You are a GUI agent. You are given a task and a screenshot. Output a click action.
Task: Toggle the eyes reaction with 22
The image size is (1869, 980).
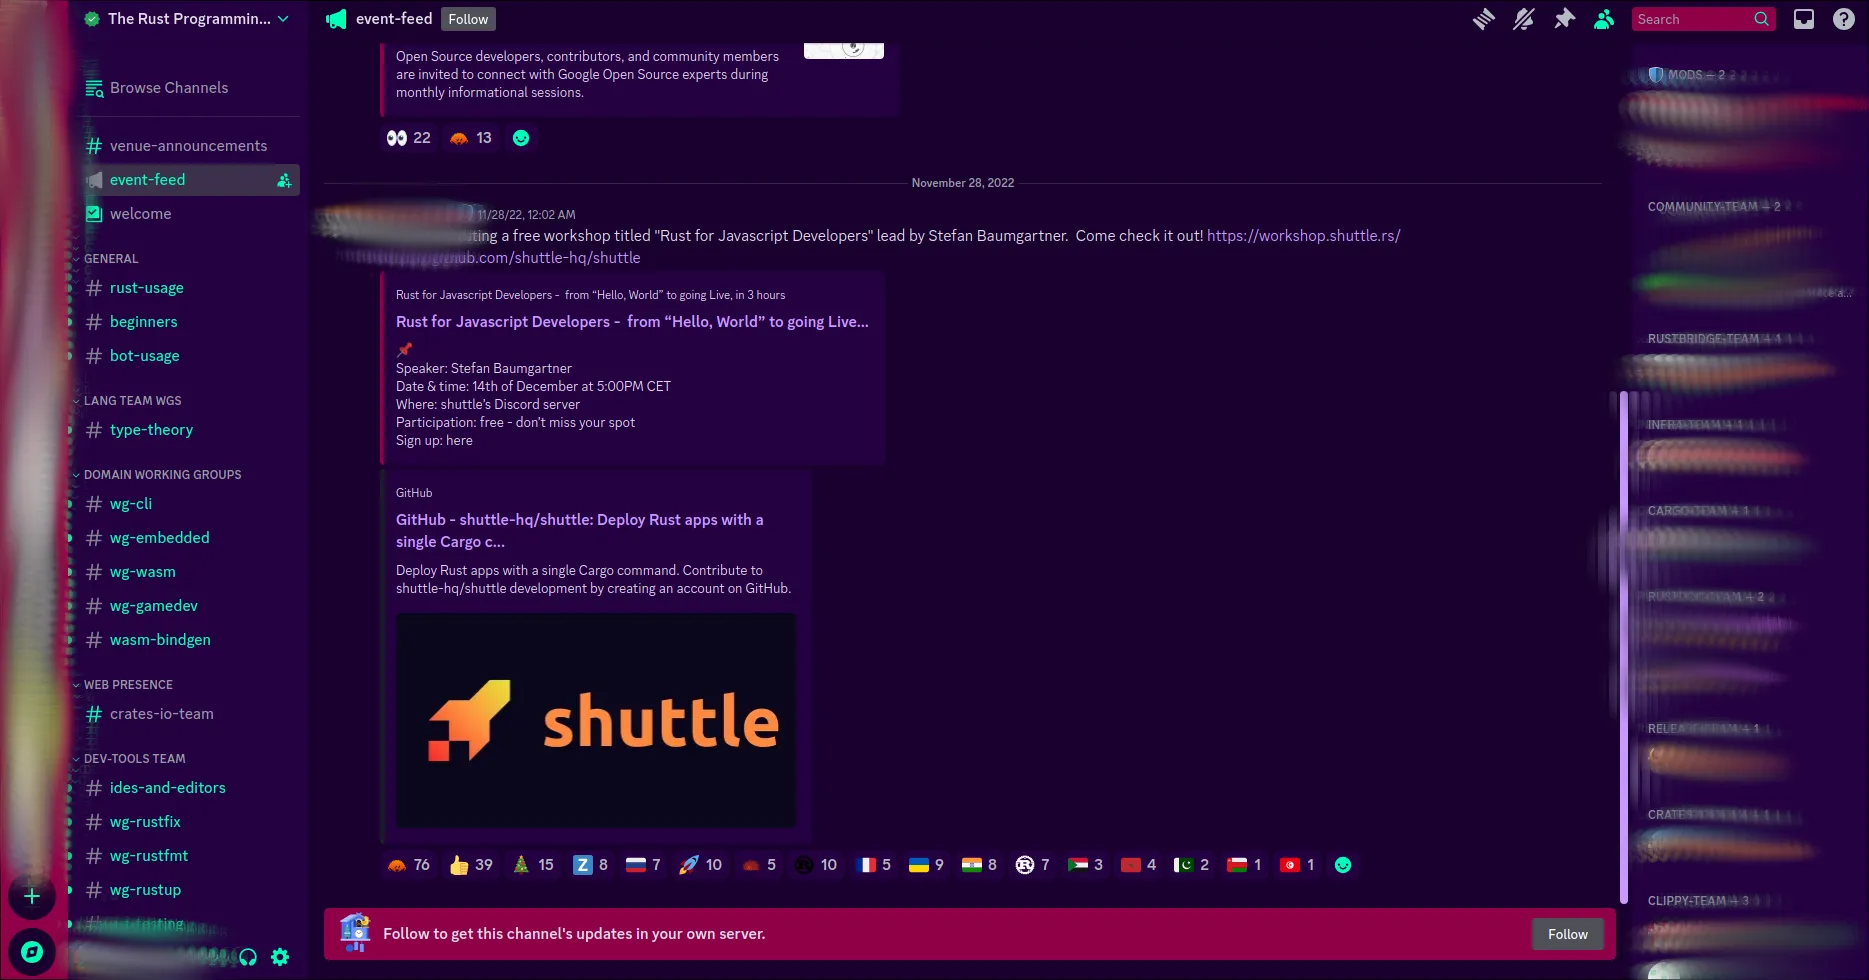click(409, 138)
